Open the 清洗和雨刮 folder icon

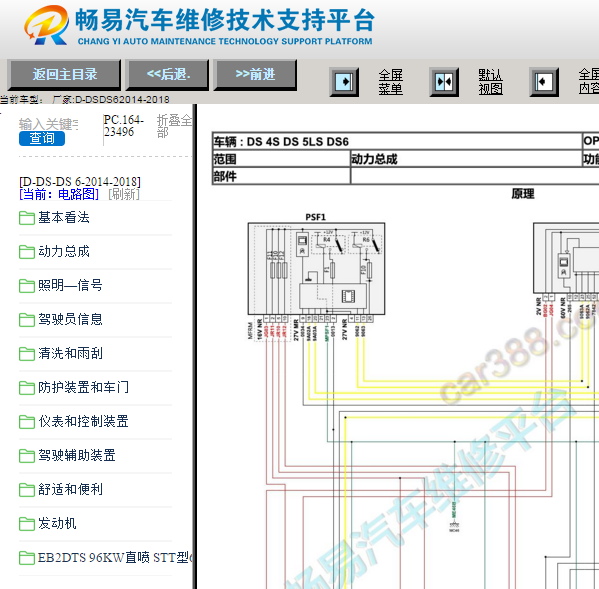pyautogui.click(x=27, y=354)
